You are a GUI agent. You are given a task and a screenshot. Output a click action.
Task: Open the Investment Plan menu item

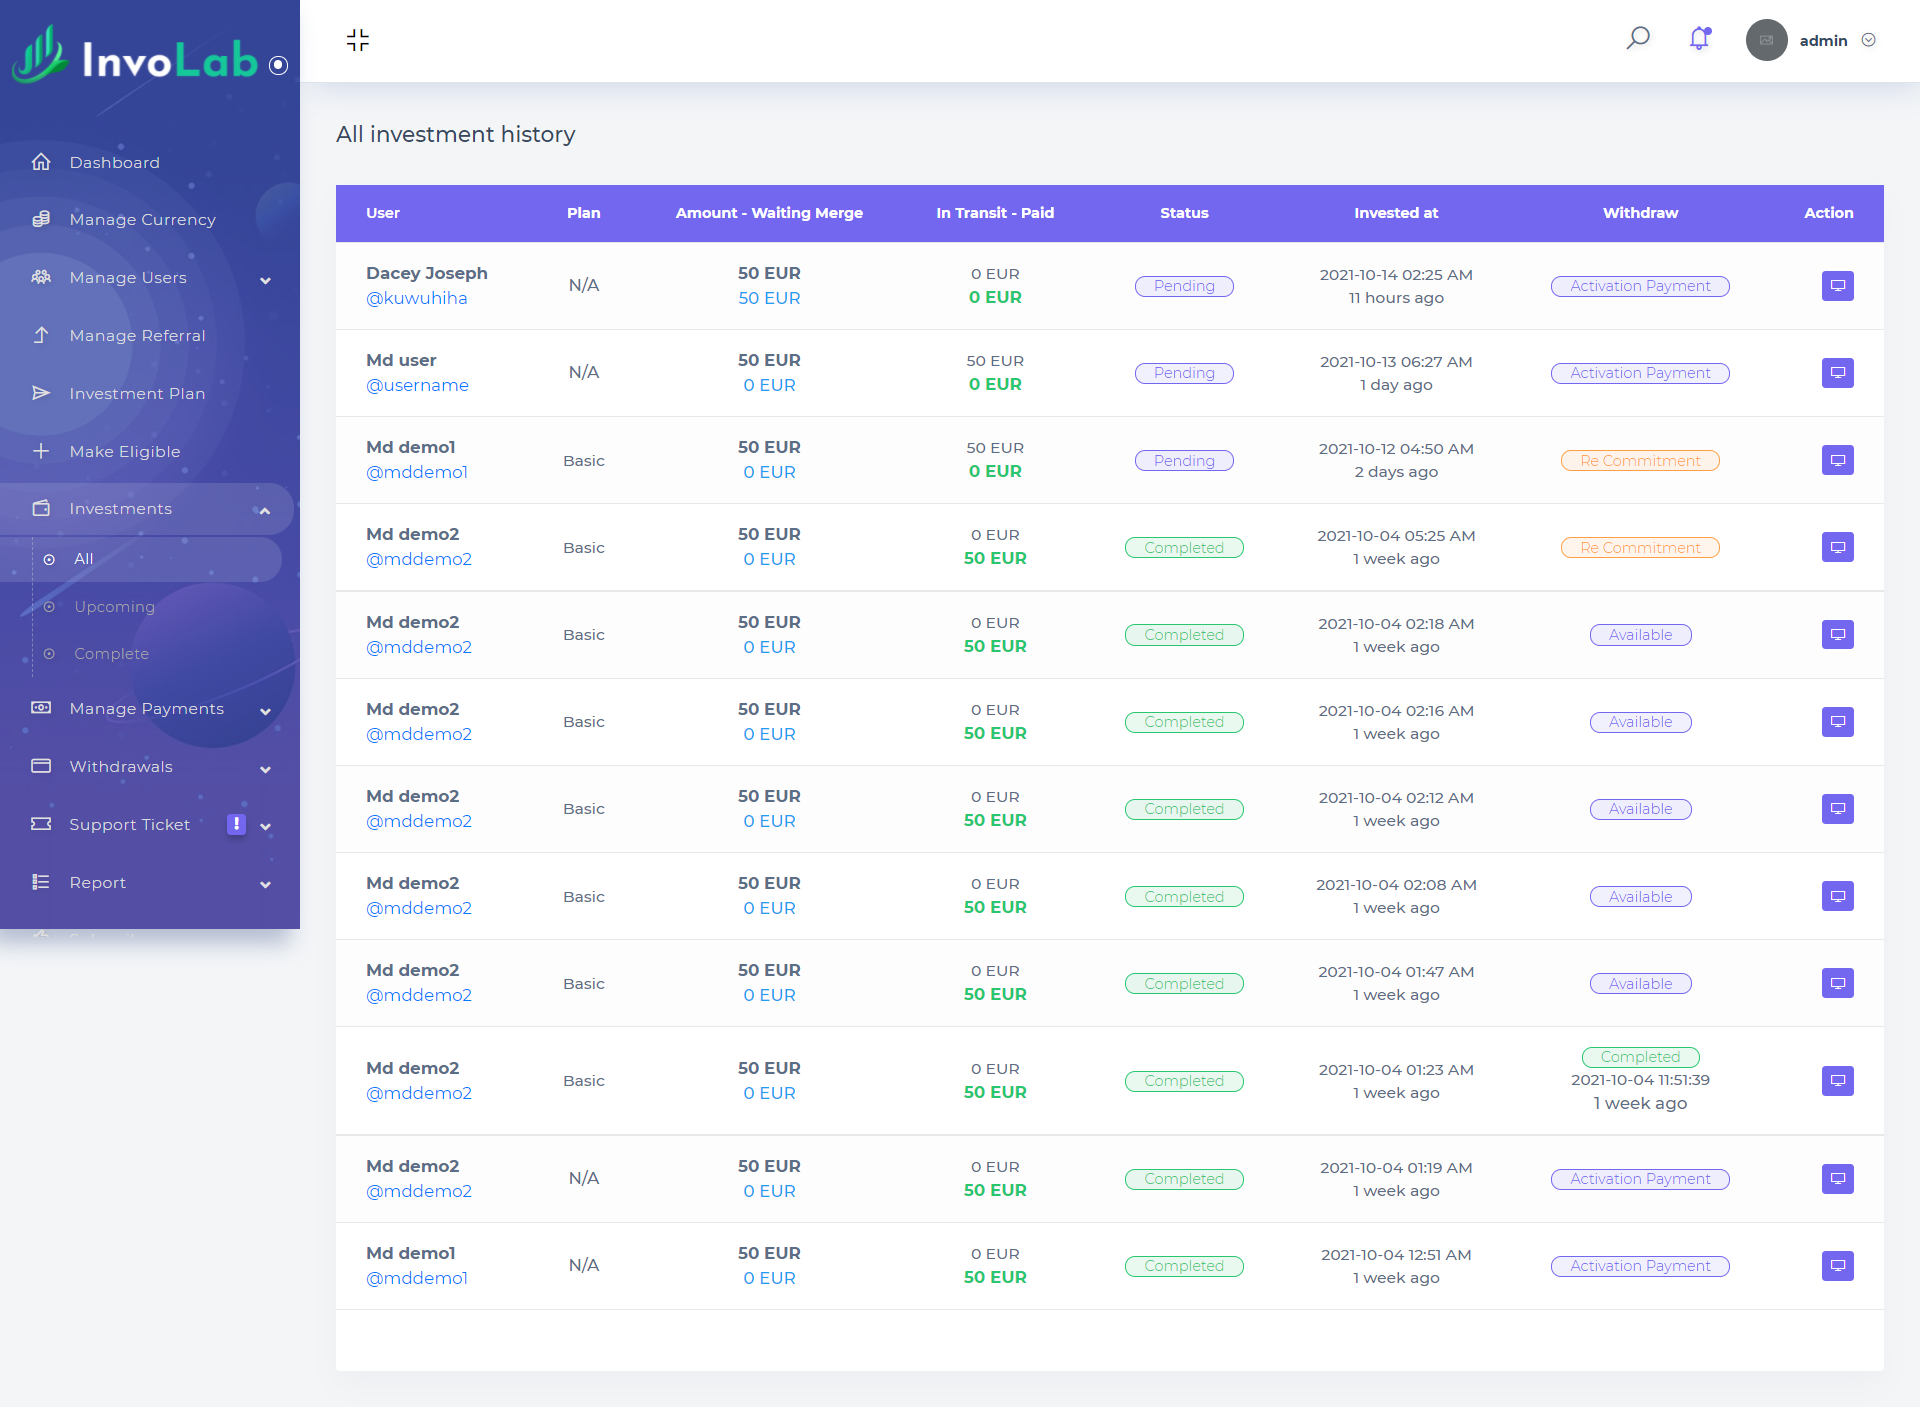pos(137,394)
